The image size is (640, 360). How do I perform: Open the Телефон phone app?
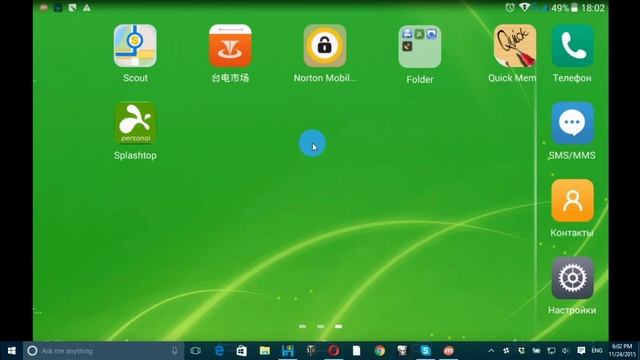pyautogui.click(x=572, y=46)
